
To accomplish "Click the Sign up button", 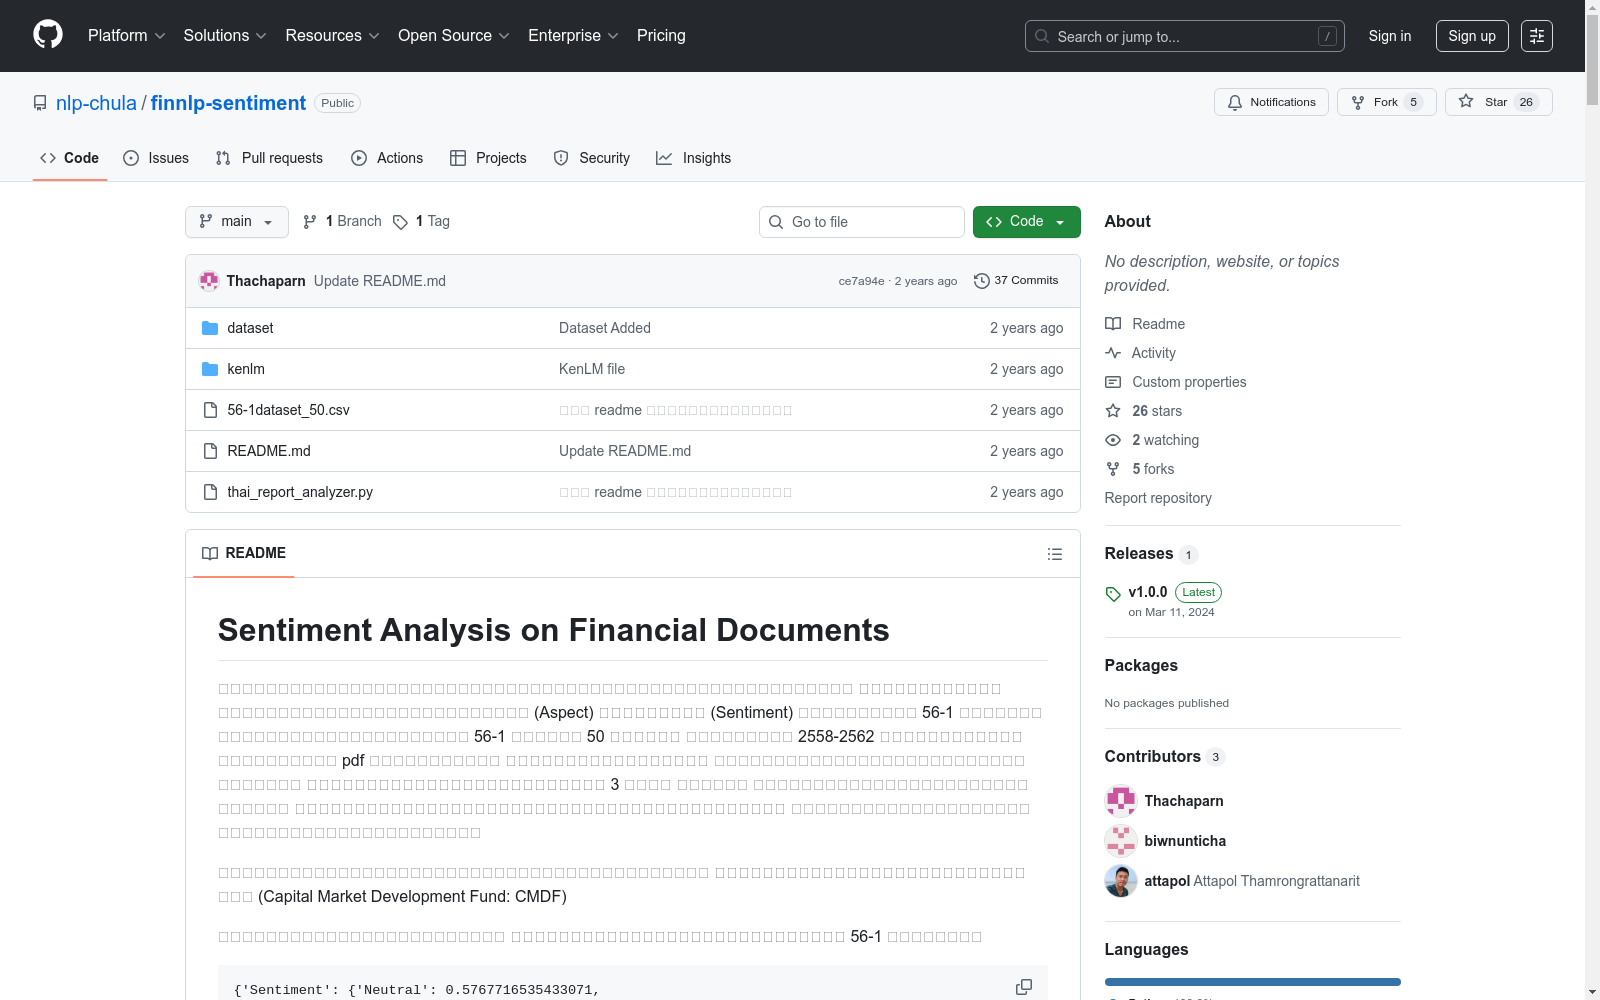I will pyautogui.click(x=1472, y=36).
